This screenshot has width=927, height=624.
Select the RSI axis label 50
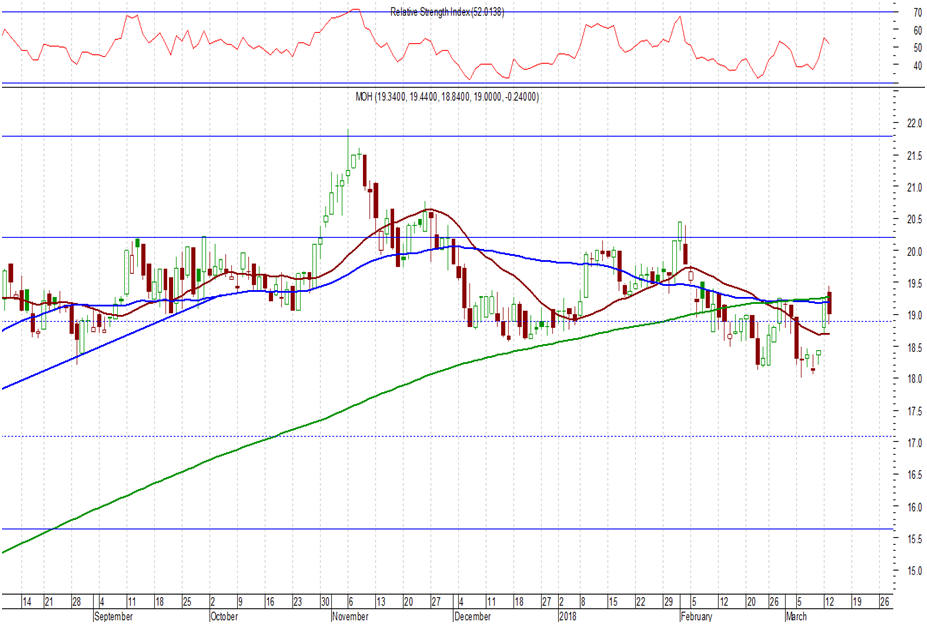pos(918,47)
